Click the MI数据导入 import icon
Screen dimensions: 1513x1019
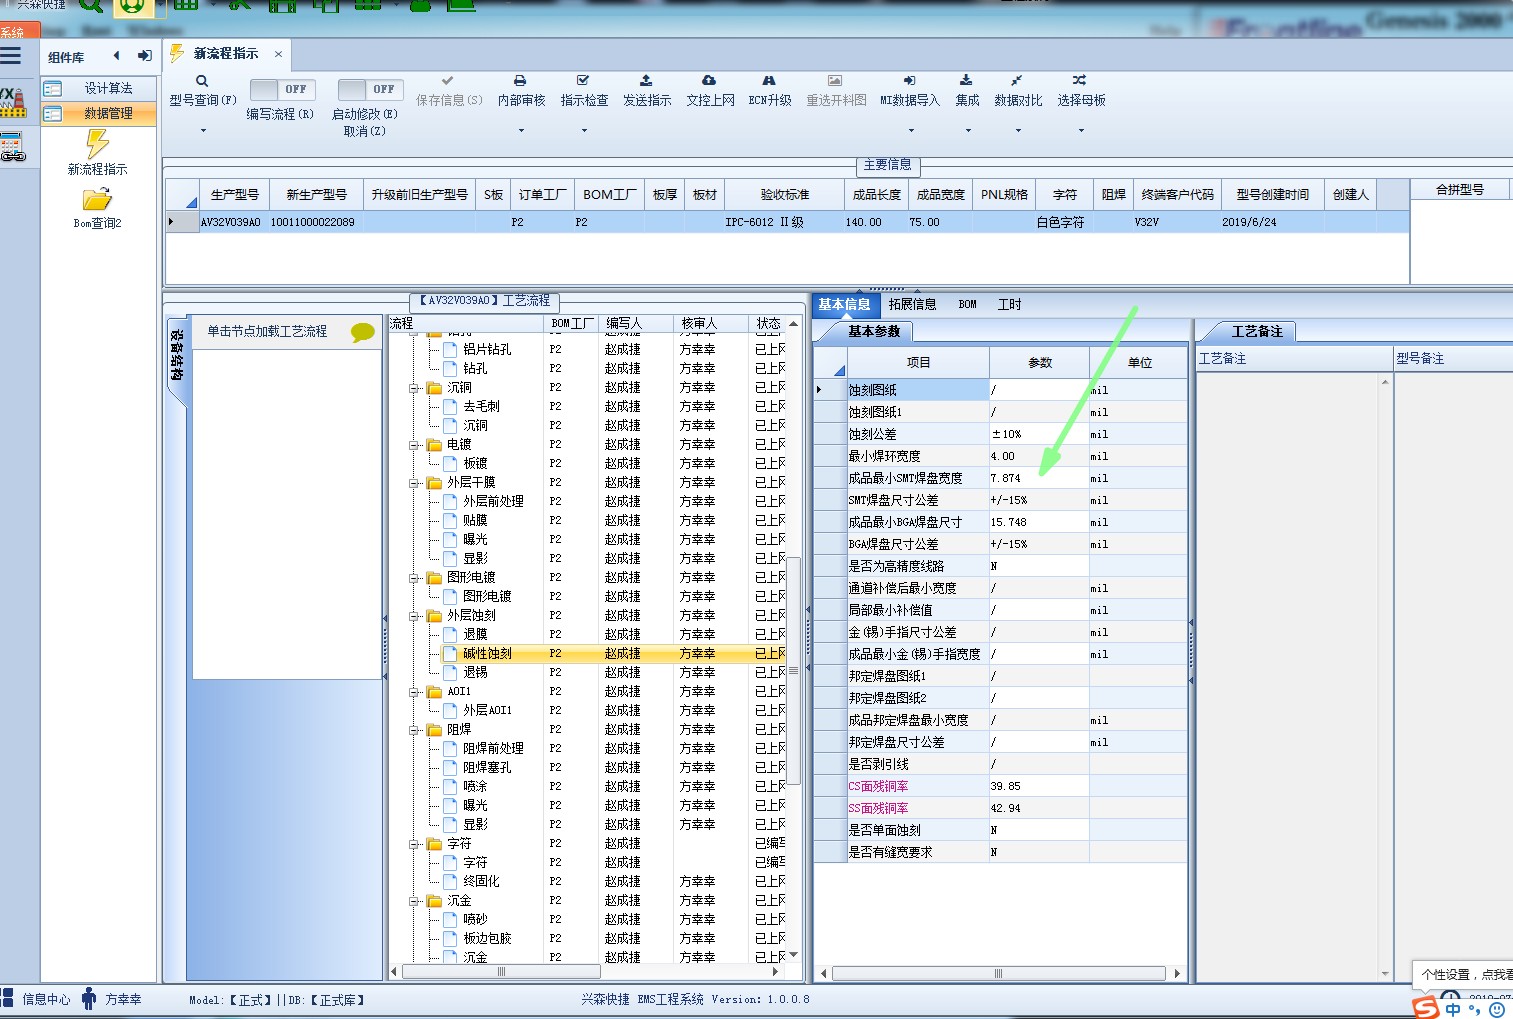click(x=909, y=80)
